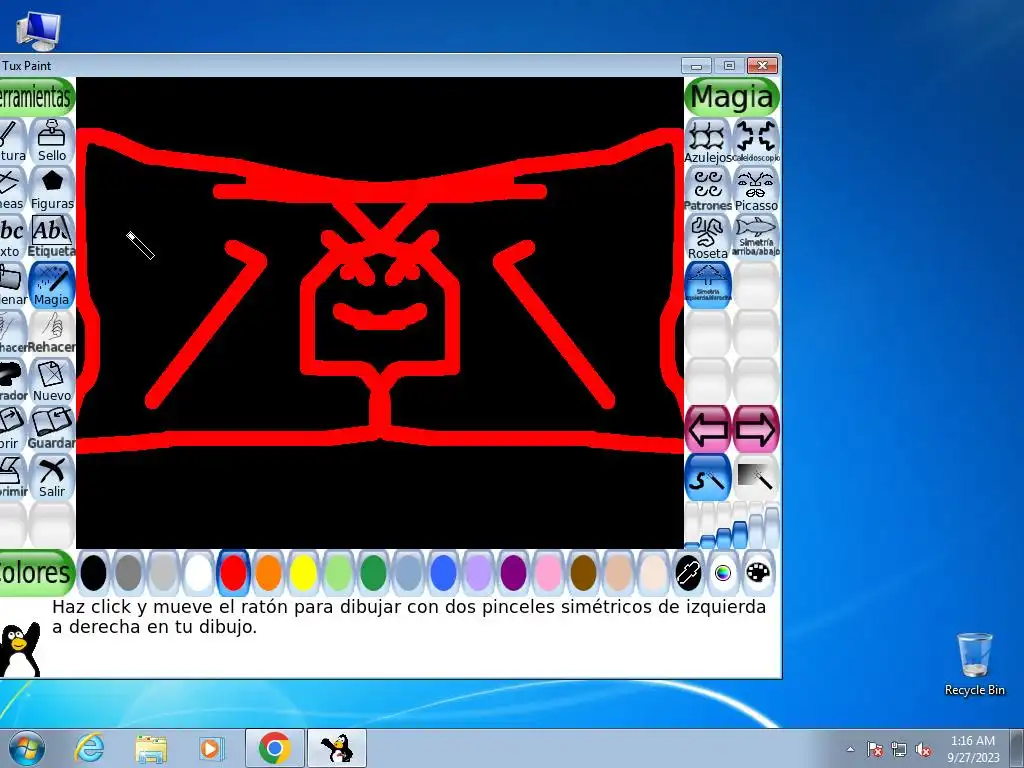Image resolution: width=1024 pixels, height=768 pixels.
Task: Choose Simetría izquierda/derecha magic effect
Action: [708, 285]
